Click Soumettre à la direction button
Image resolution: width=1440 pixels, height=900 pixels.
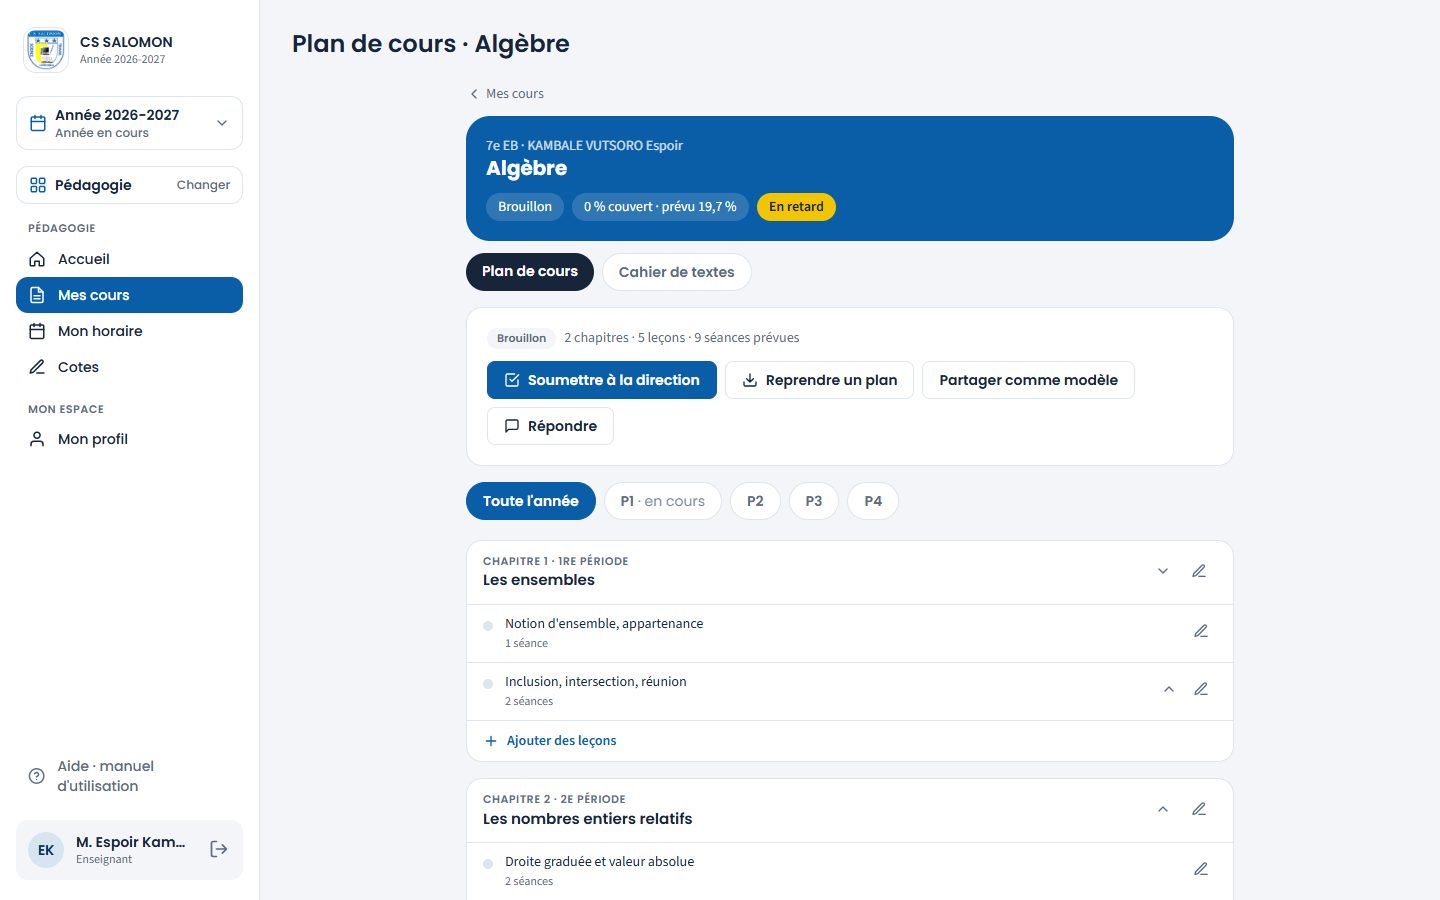click(x=602, y=380)
